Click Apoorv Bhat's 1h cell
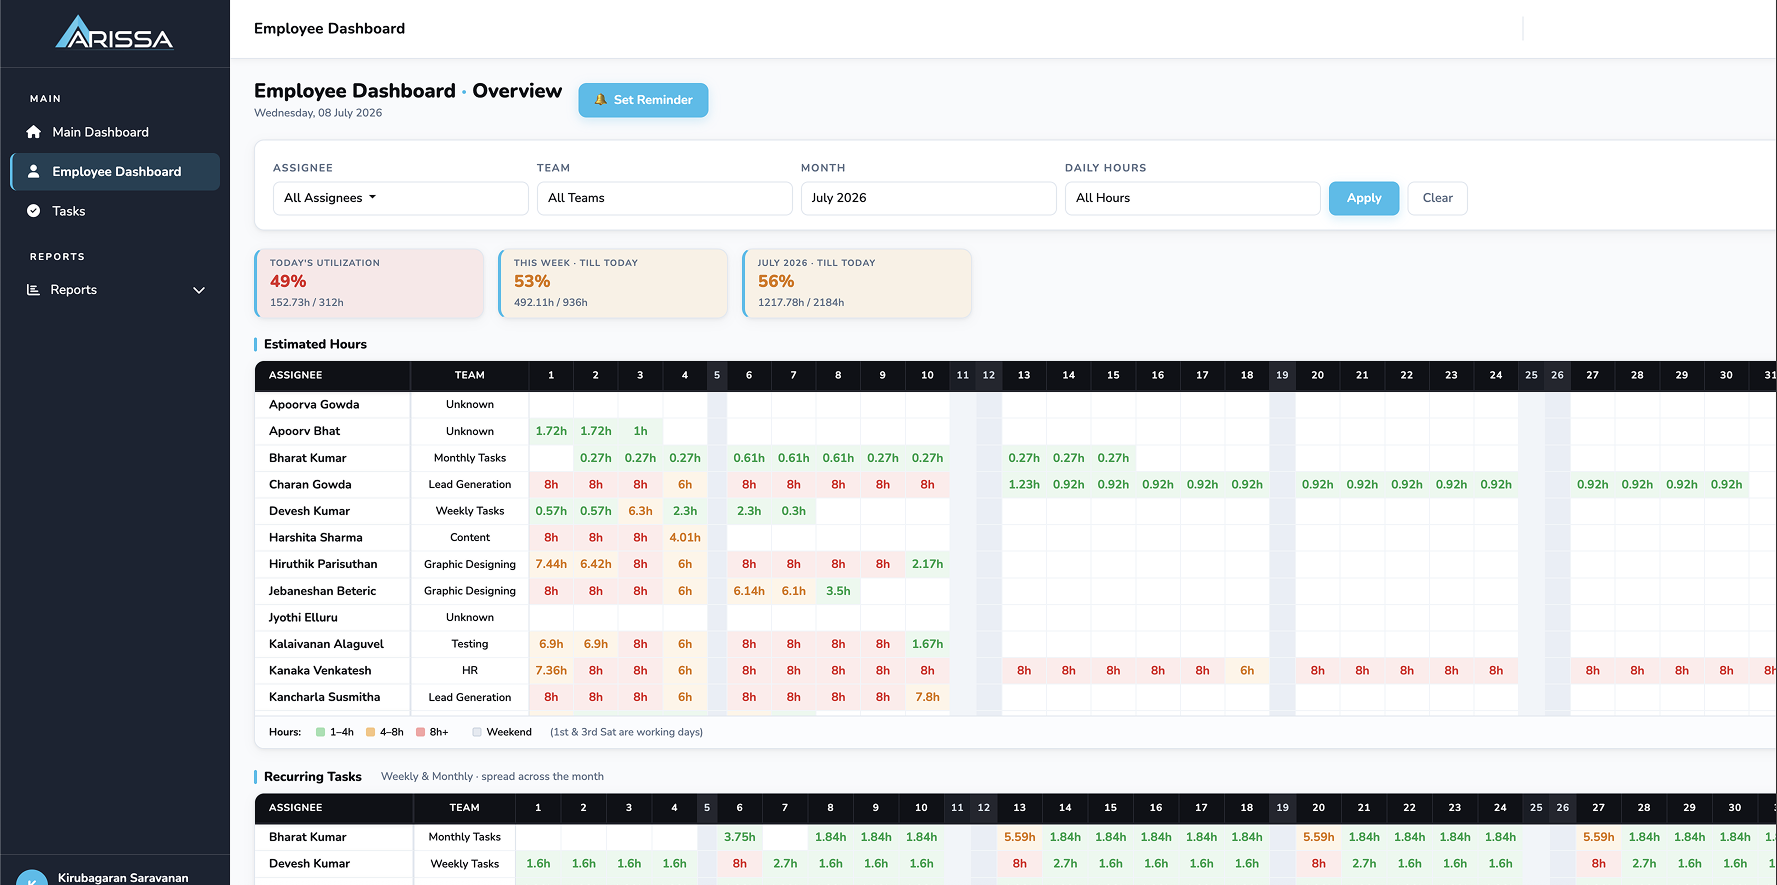This screenshot has width=1777, height=885. pos(640,431)
